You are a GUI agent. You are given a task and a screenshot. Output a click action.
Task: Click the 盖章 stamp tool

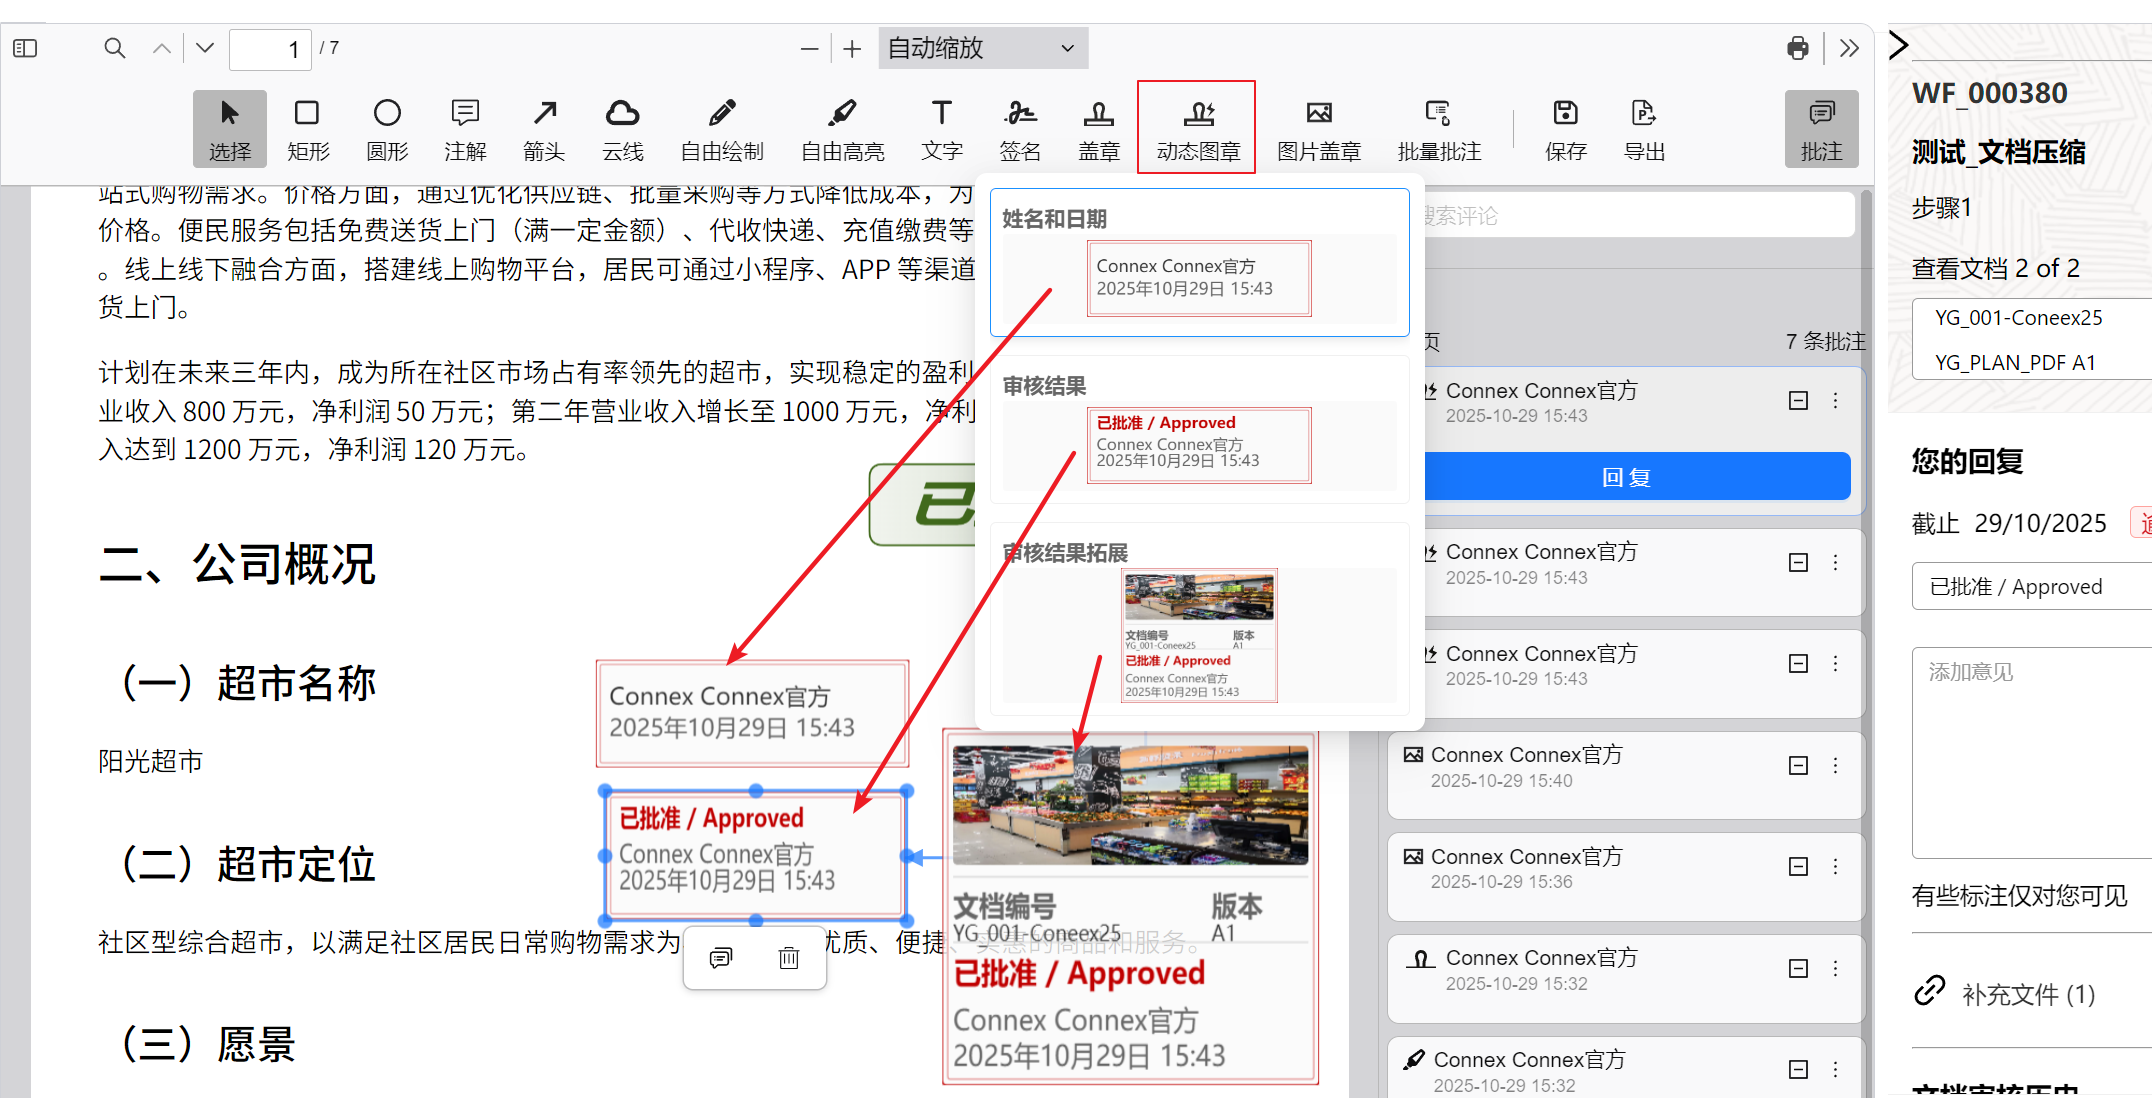[x=1098, y=129]
